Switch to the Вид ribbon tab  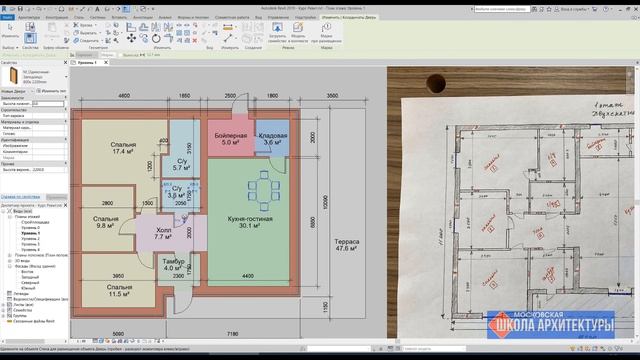tap(258, 18)
